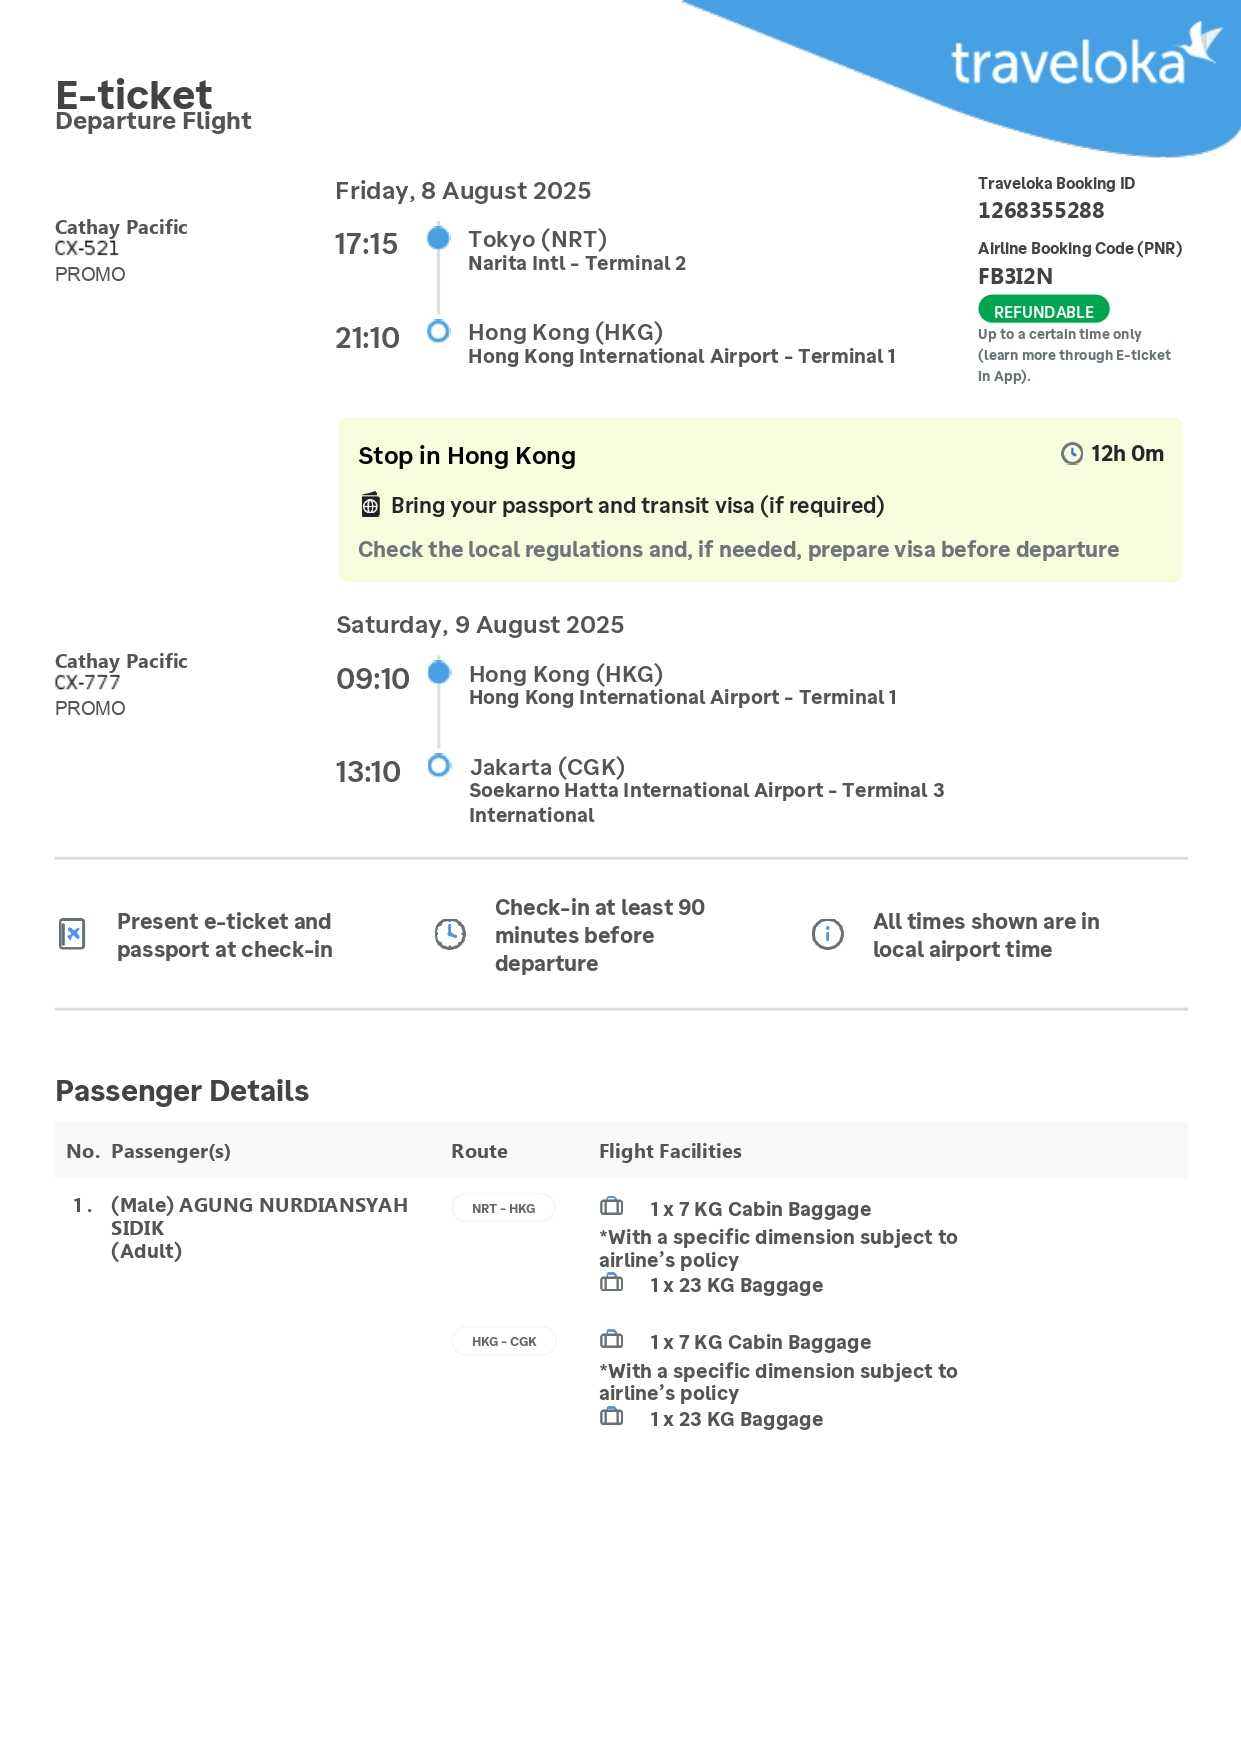The image size is (1241, 1754).
Task: Click the Tokyo departure dot on the timeline
Action: coord(438,238)
